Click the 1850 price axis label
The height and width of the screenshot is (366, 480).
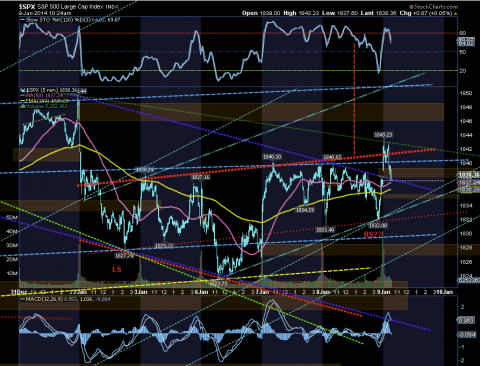[x=466, y=93]
